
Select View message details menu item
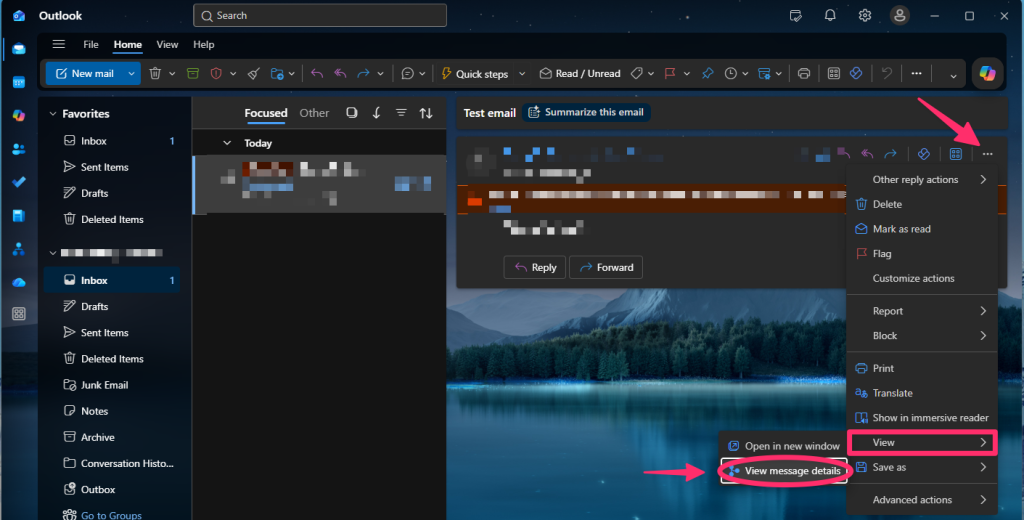coord(784,471)
